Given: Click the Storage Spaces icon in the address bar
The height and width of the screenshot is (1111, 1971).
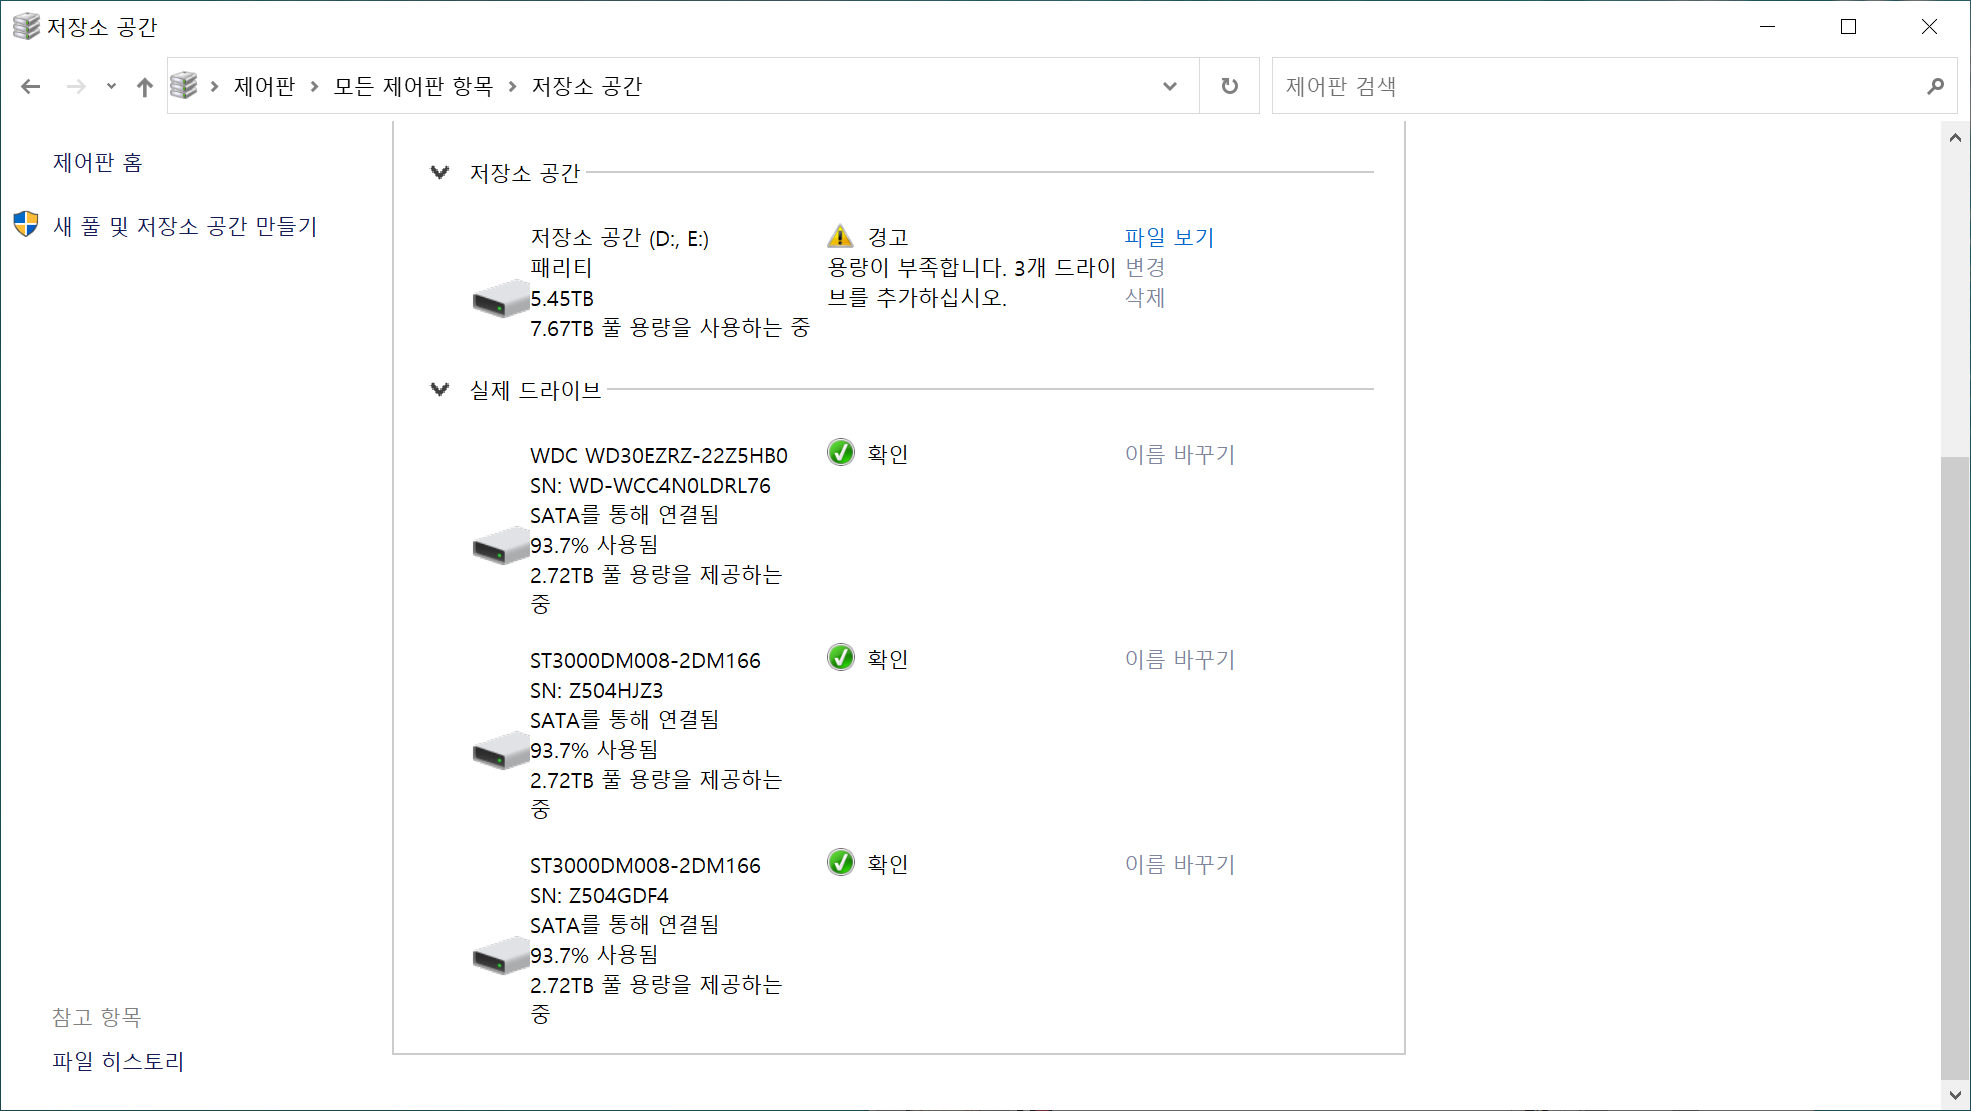Looking at the screenshot, I should pyautogui.click(x=184, y=86).
